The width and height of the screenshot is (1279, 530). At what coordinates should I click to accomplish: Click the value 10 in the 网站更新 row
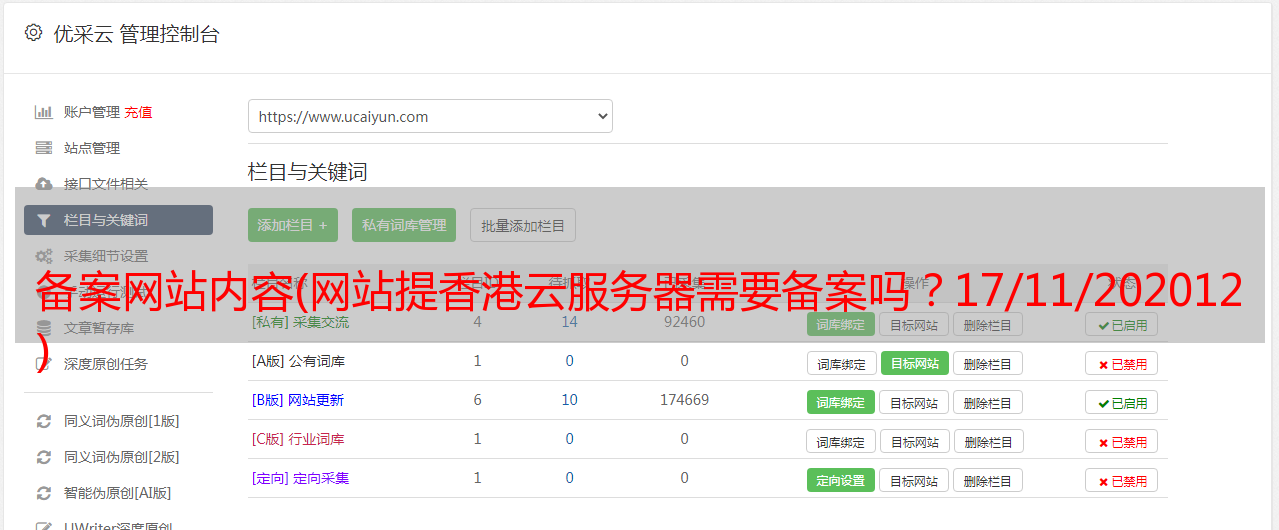(569, 400)
